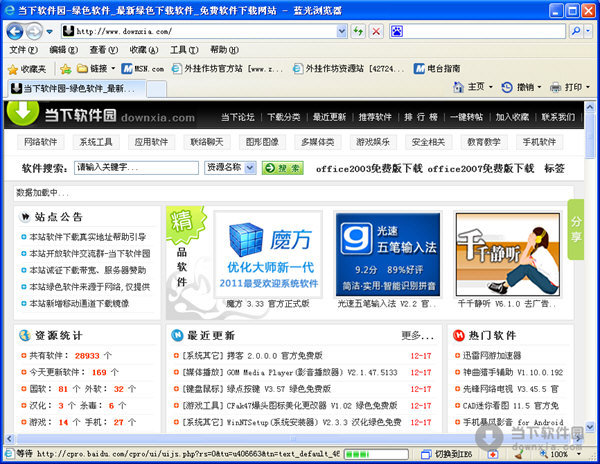Screen dimensions: 600x464
Task: Click the 切换到IE6 status bar button
Action: pyautogui.click(x=447, y=454)
